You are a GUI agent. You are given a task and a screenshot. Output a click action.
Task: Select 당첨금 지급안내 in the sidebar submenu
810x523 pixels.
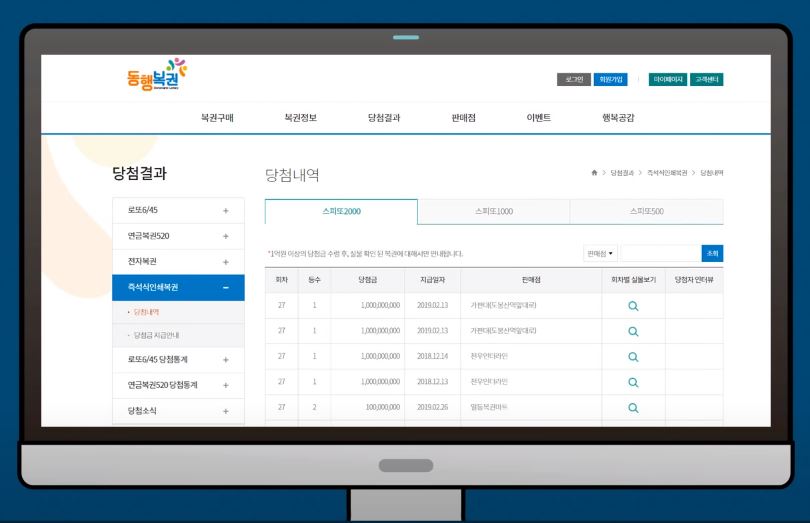pyautogui.click(x=157, y=335)
